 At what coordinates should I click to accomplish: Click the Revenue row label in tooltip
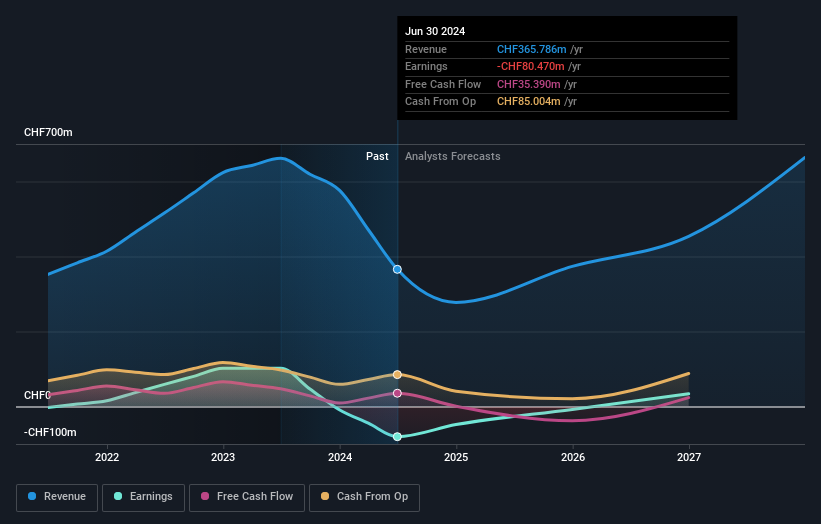click(426, 49)
